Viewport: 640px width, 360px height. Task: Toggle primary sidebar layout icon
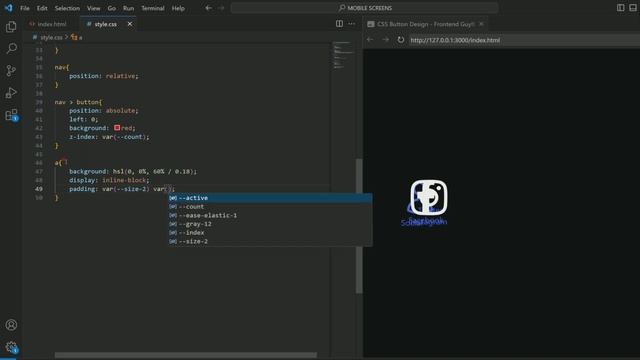620,8
